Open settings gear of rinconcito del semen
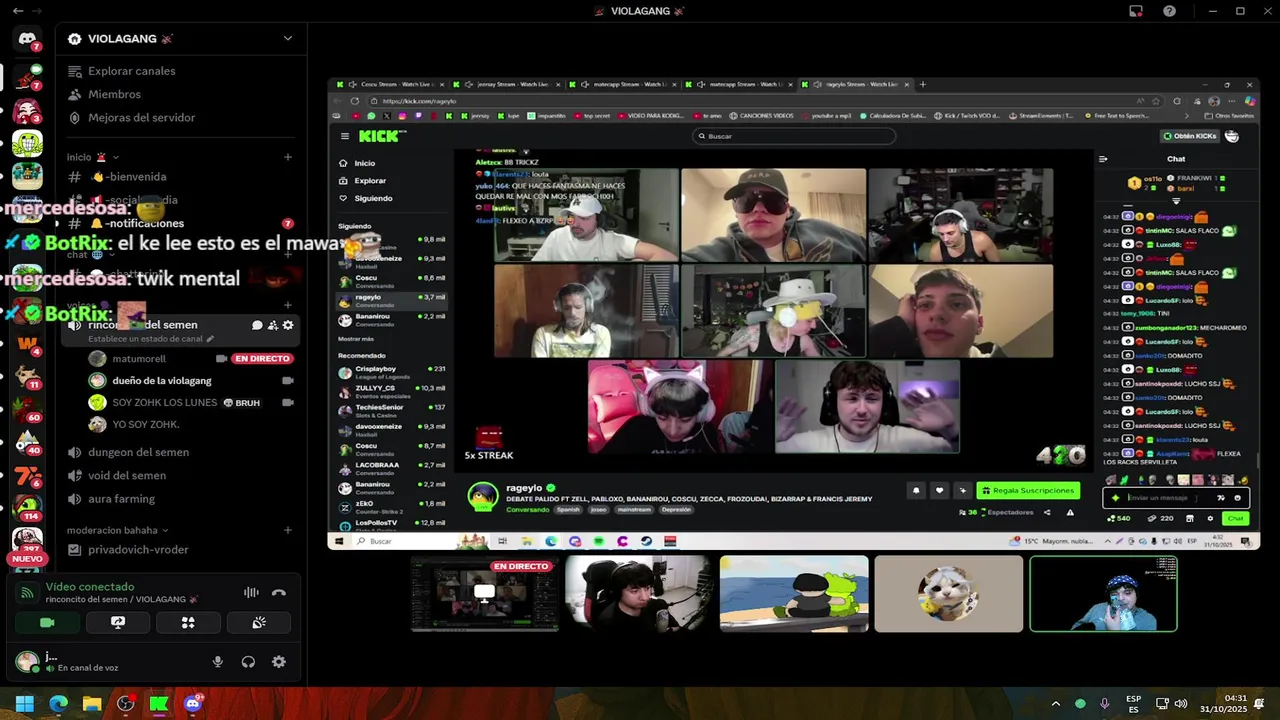This screenshot has height=720, width=1280. (288, 325)
